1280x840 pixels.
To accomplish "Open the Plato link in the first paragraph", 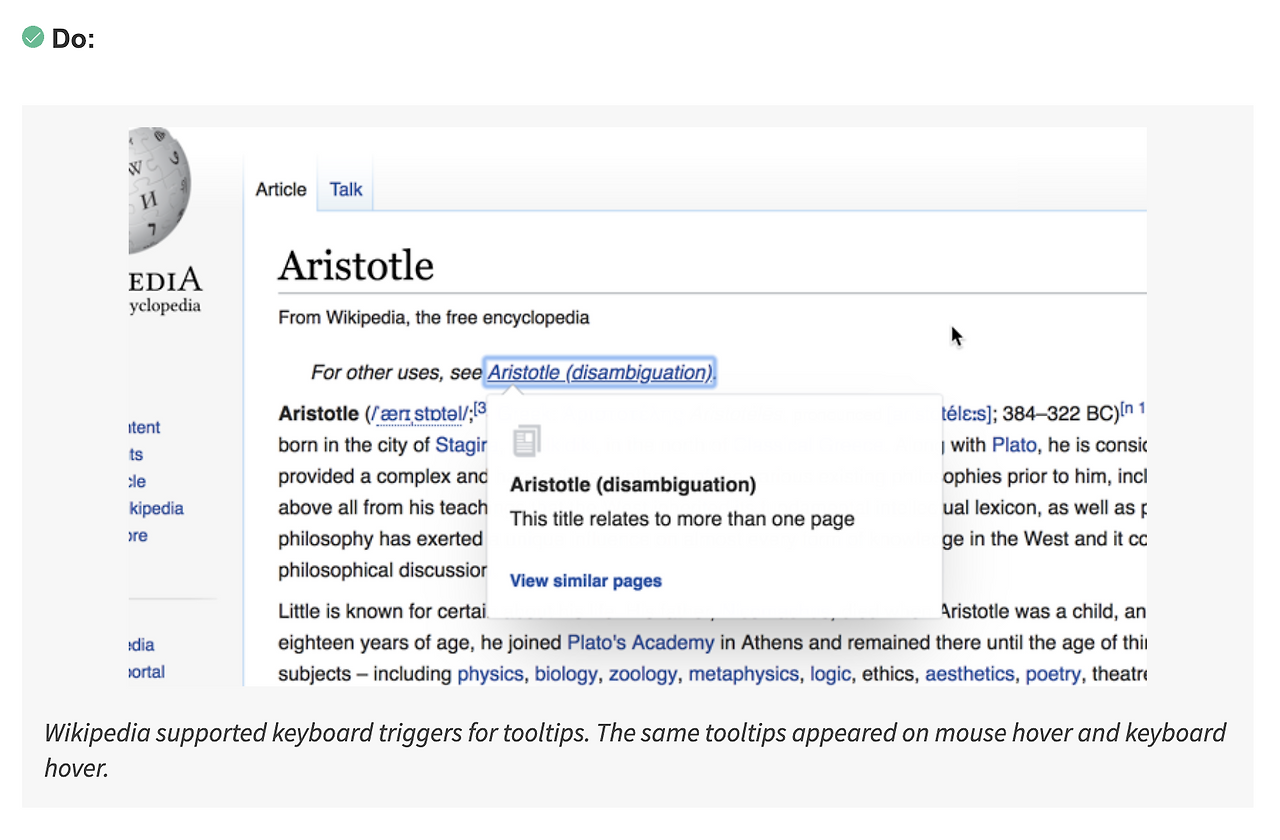I will (x=1014, y=445).
